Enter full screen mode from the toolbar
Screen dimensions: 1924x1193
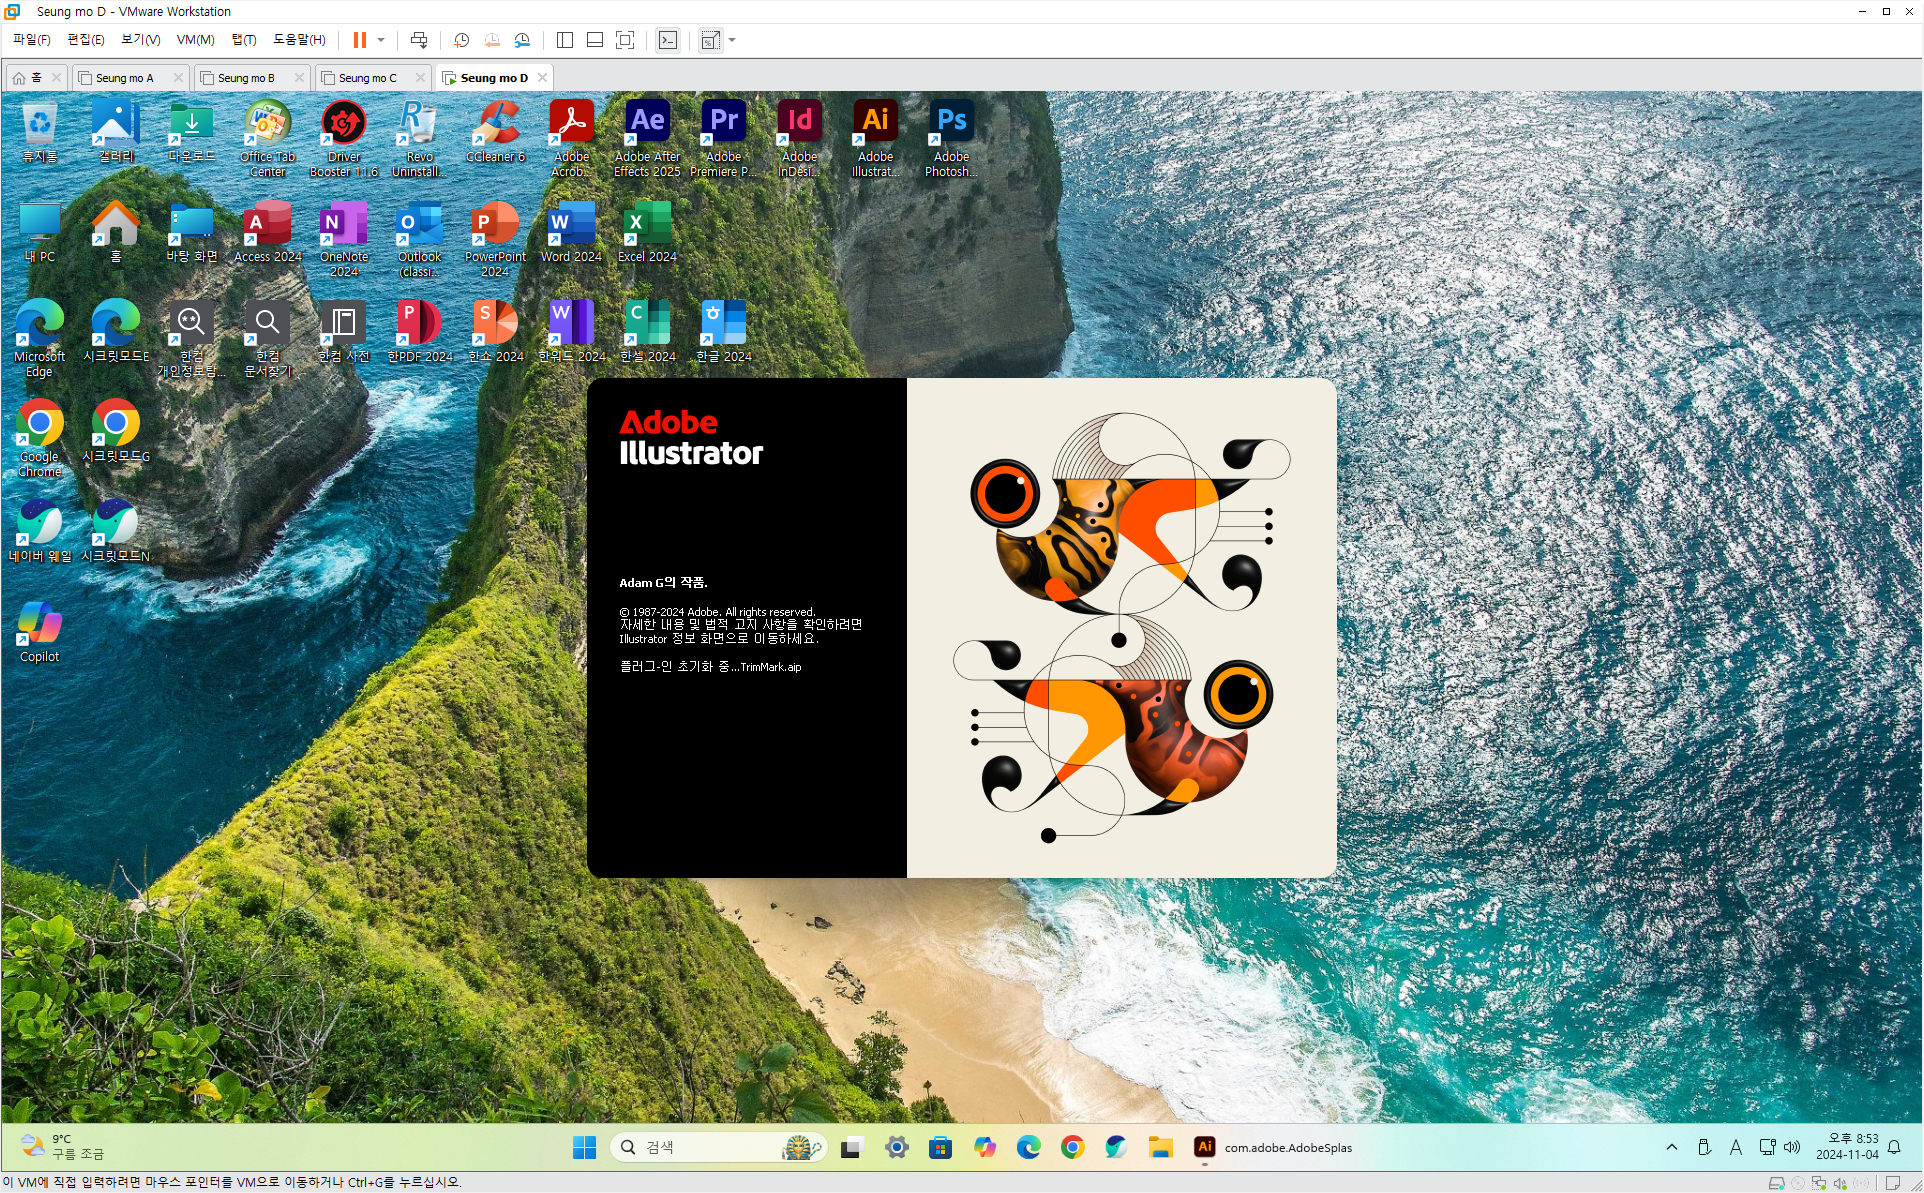point(625,40)
